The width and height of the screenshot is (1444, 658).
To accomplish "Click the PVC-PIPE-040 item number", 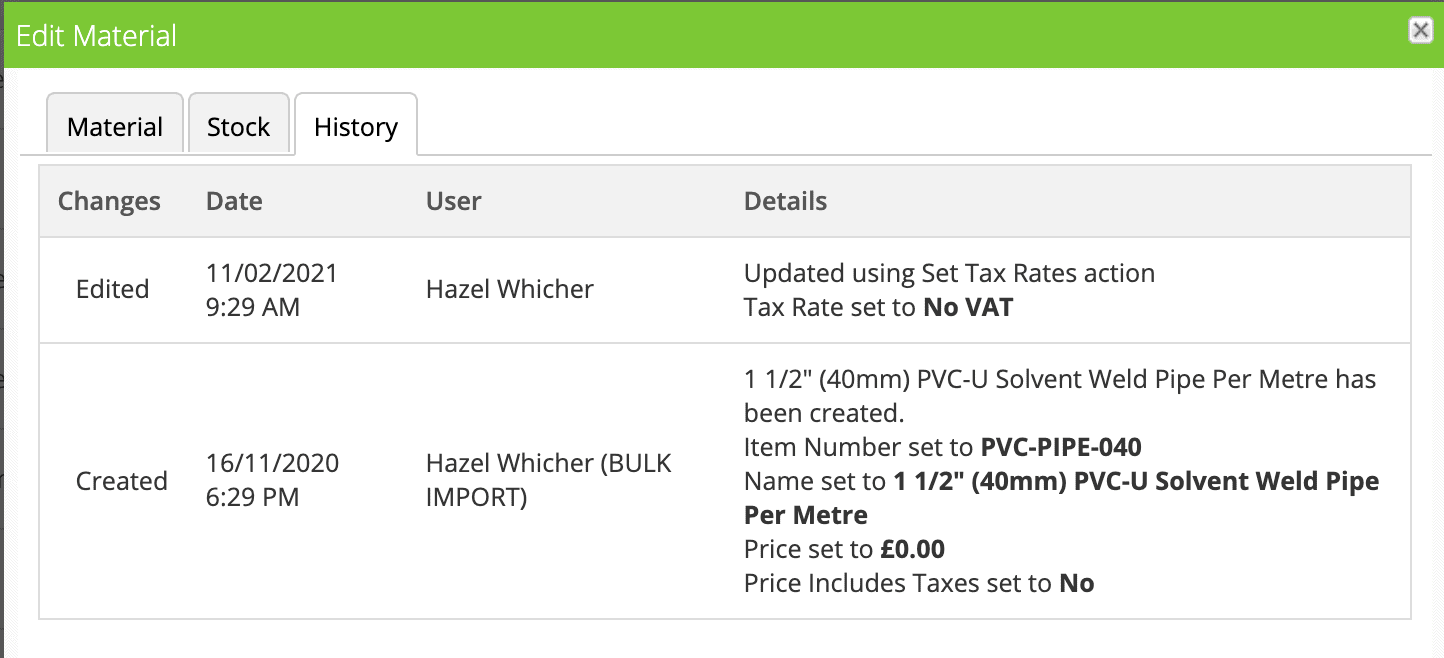I will pyautogui.click(x=1061, y=447).
